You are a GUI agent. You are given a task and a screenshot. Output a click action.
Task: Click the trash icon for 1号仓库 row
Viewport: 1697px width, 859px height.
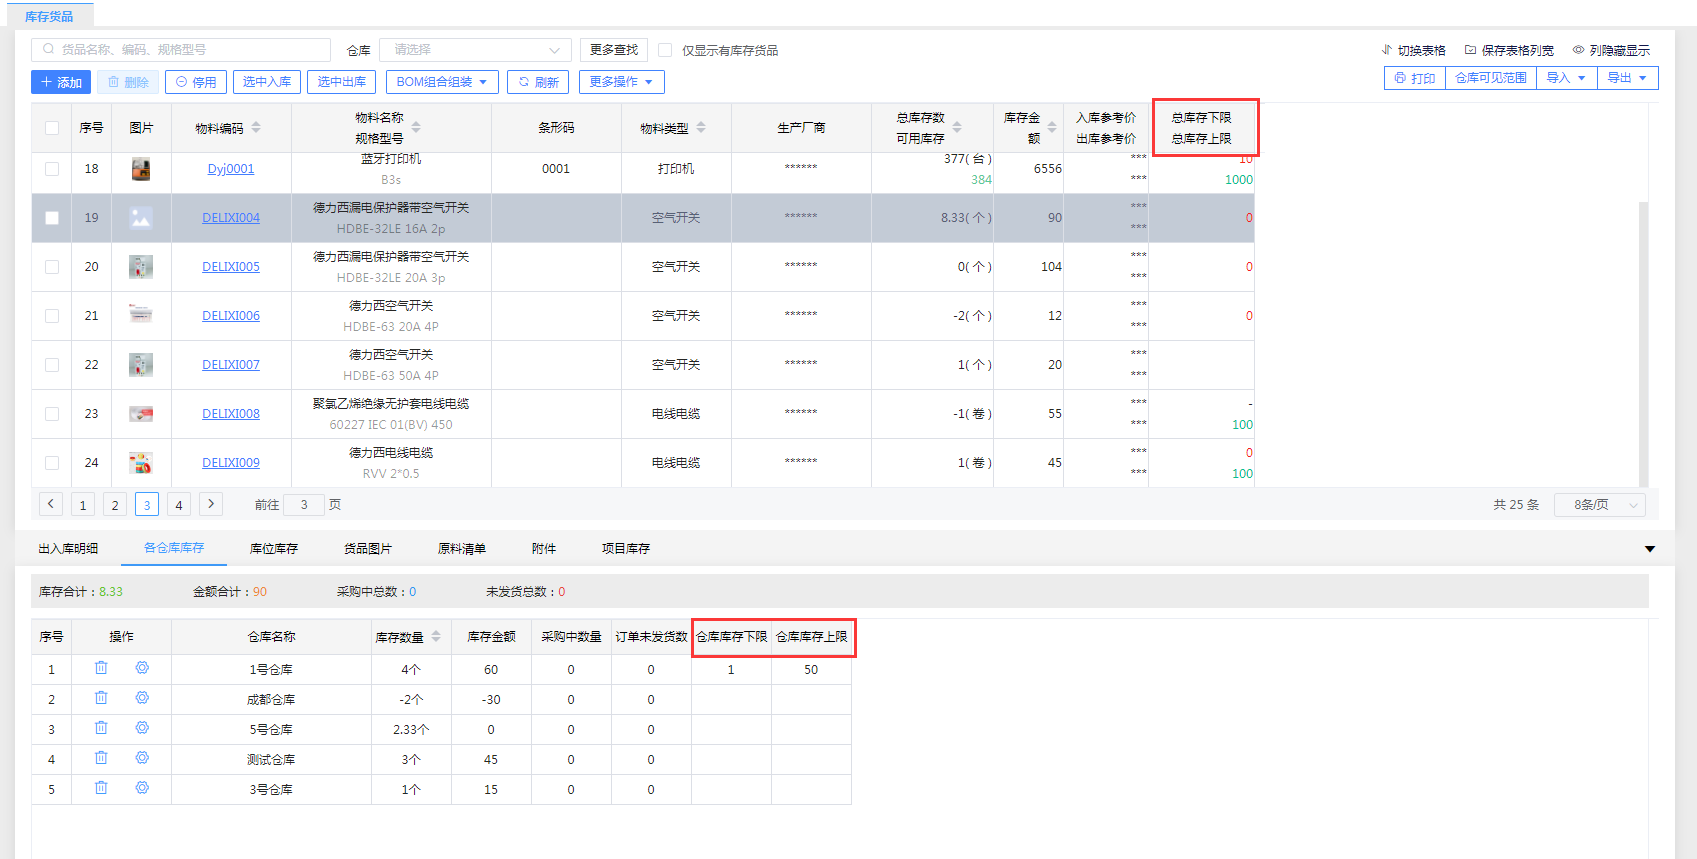pos(101,668)
